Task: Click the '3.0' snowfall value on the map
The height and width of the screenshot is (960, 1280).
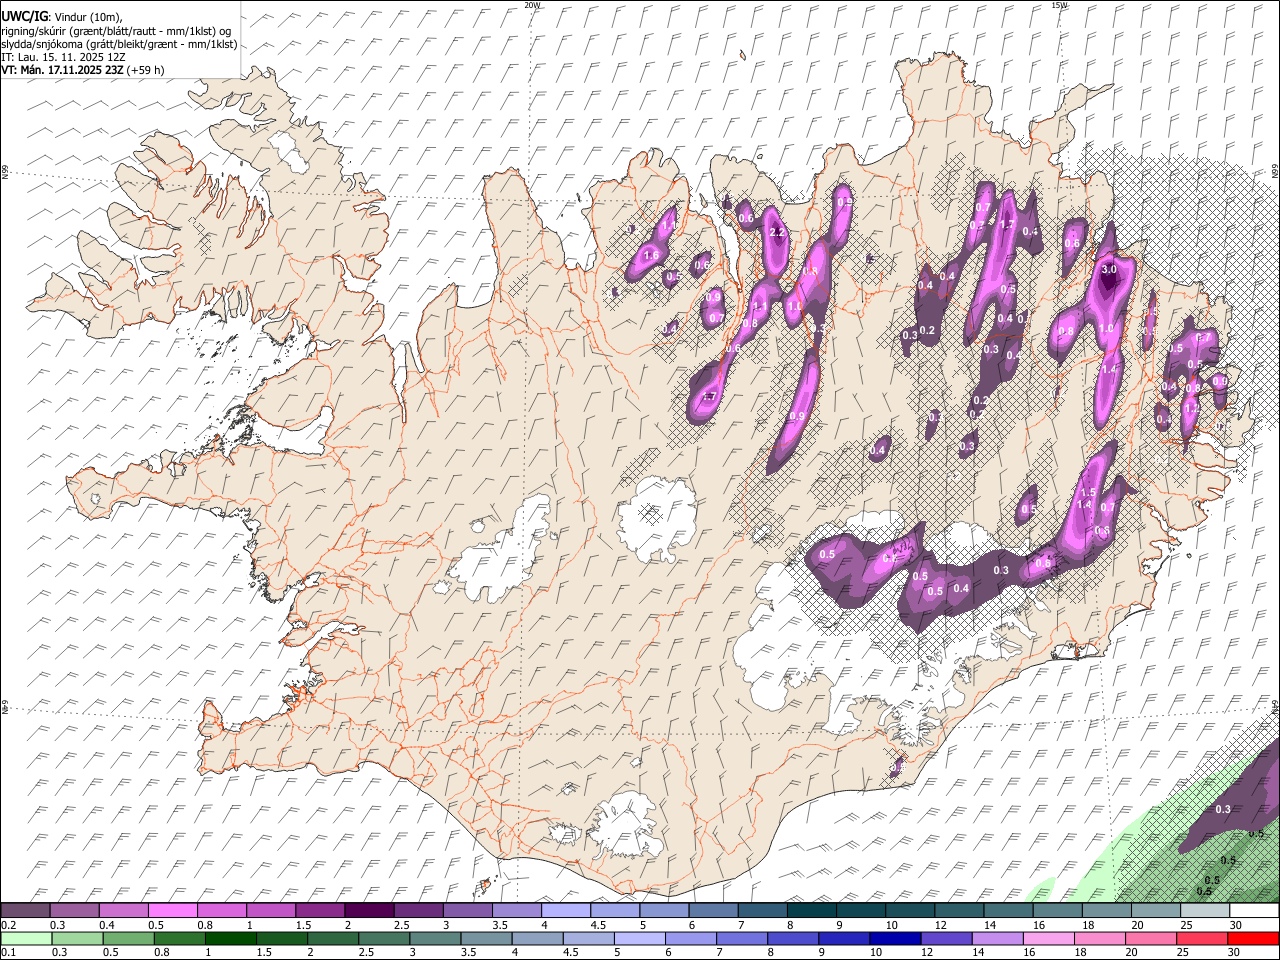Action: pyautogui.click(x=1108, y=269)
